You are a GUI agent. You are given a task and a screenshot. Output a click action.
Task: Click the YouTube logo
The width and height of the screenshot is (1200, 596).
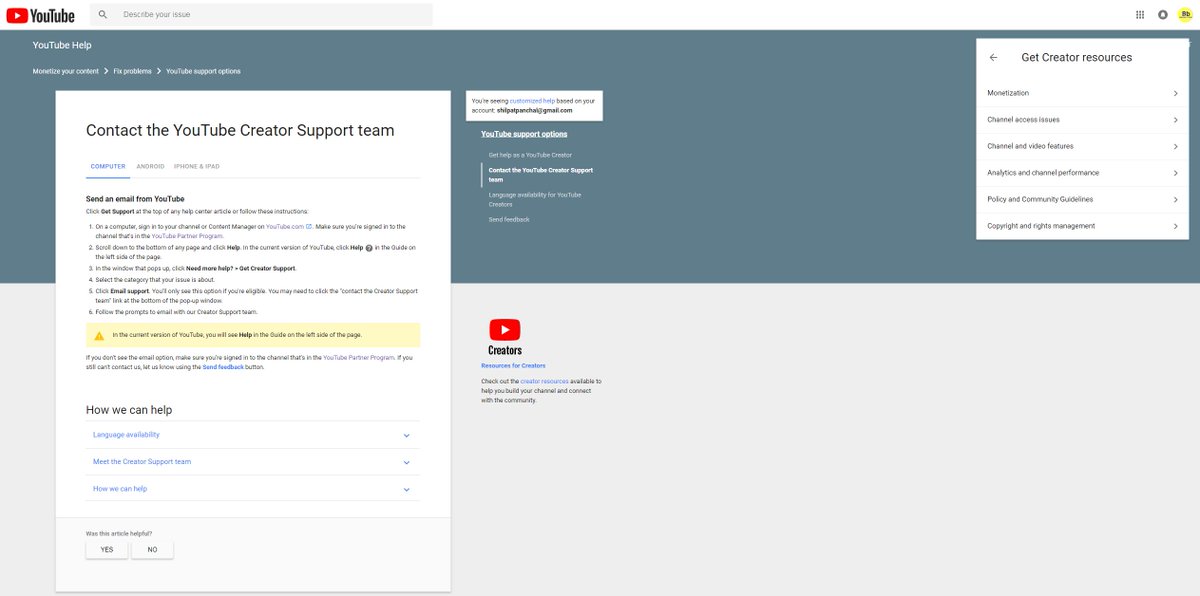pyautogui.click(x=40, y=15)
